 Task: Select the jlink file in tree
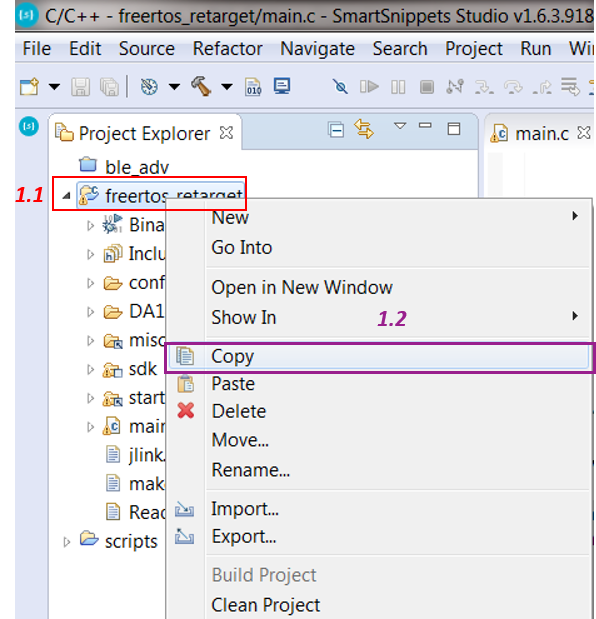[135, 455]
